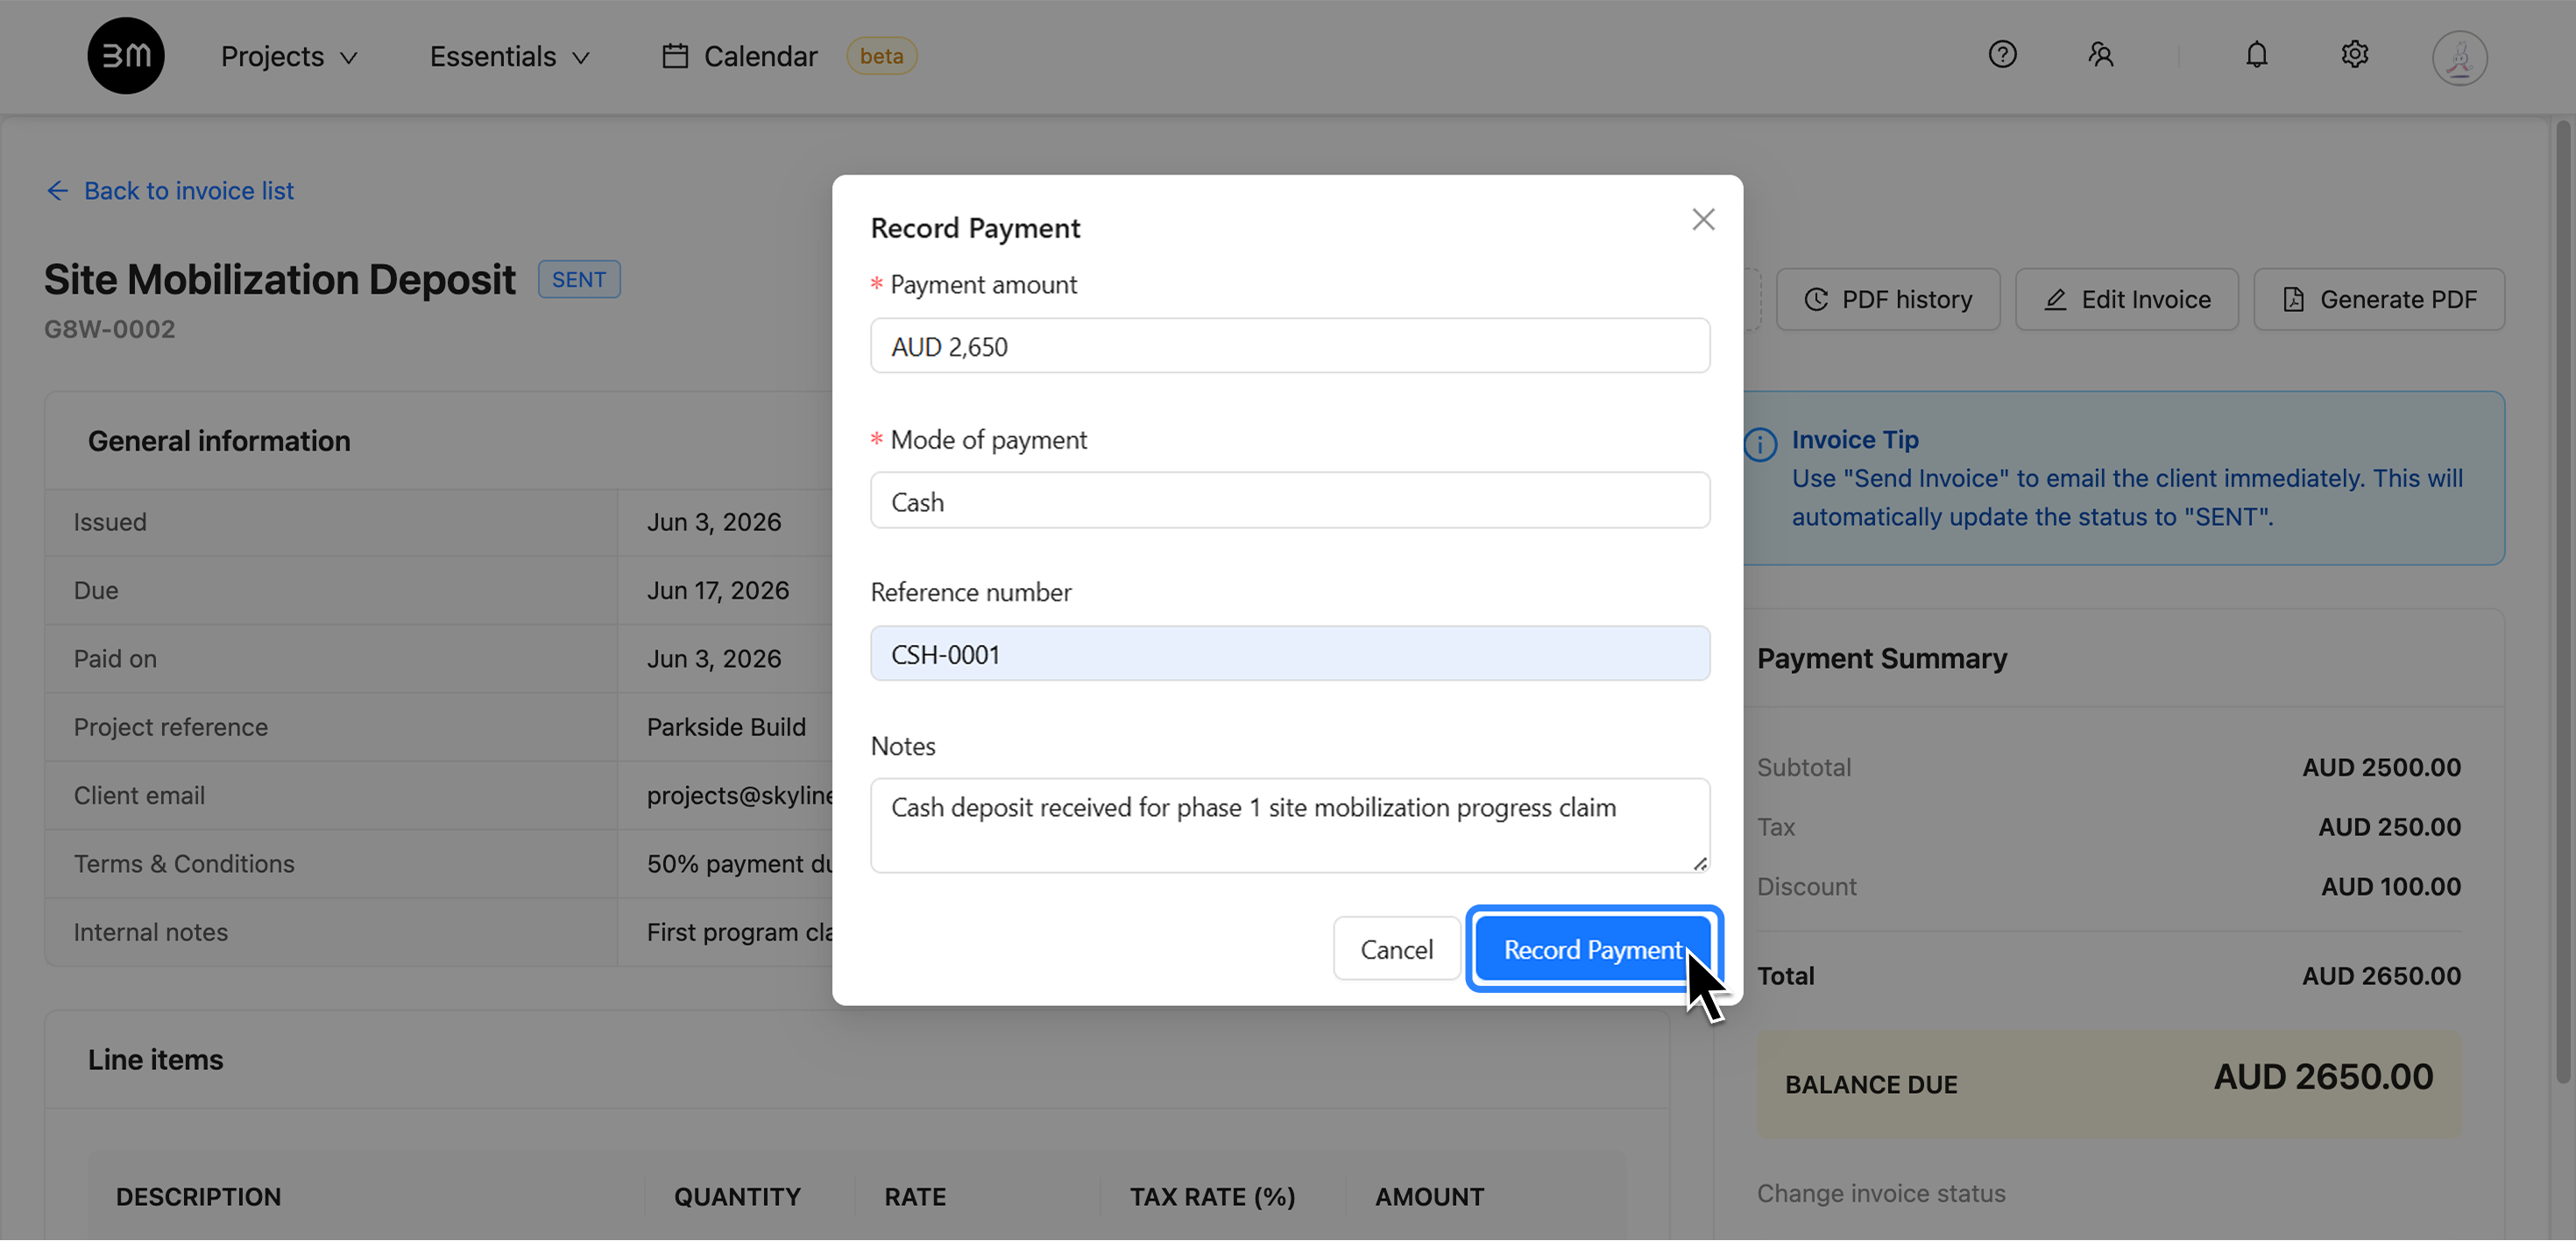Click the Line items section heading
The width and height of the screenshot is (2576, 1241).
(x=155, y=1059)
